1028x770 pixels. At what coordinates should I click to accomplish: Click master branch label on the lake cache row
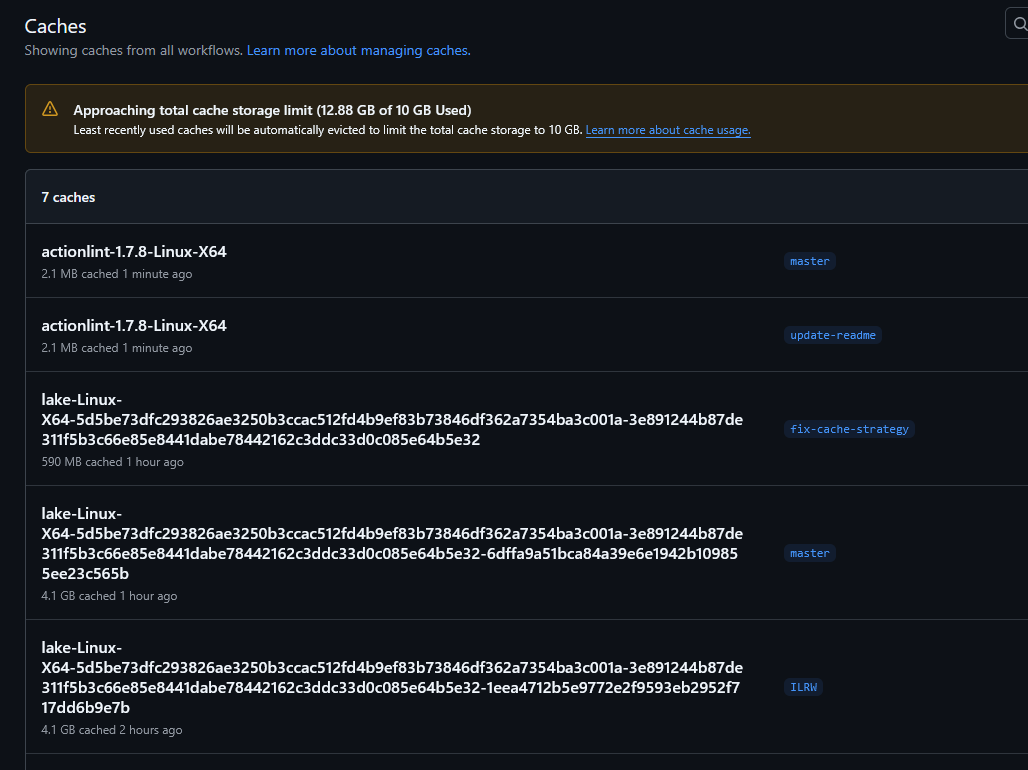tap(809, 553)
